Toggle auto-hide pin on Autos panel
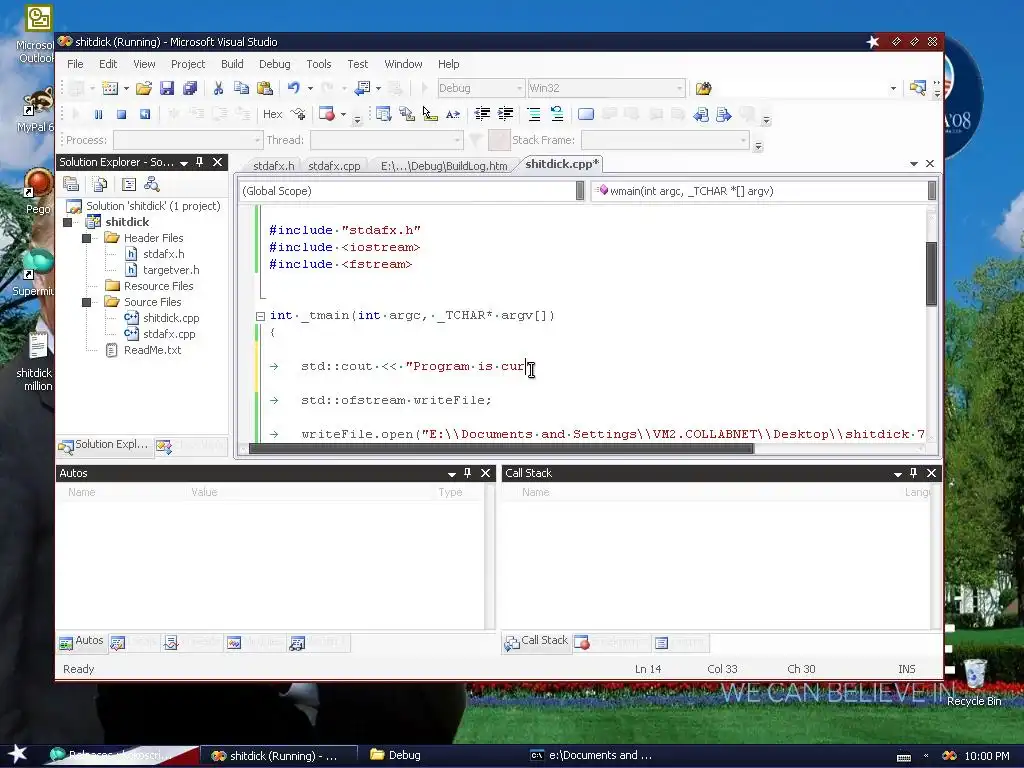The height and width of the screenshot is (768, 1024). point(468,473)
